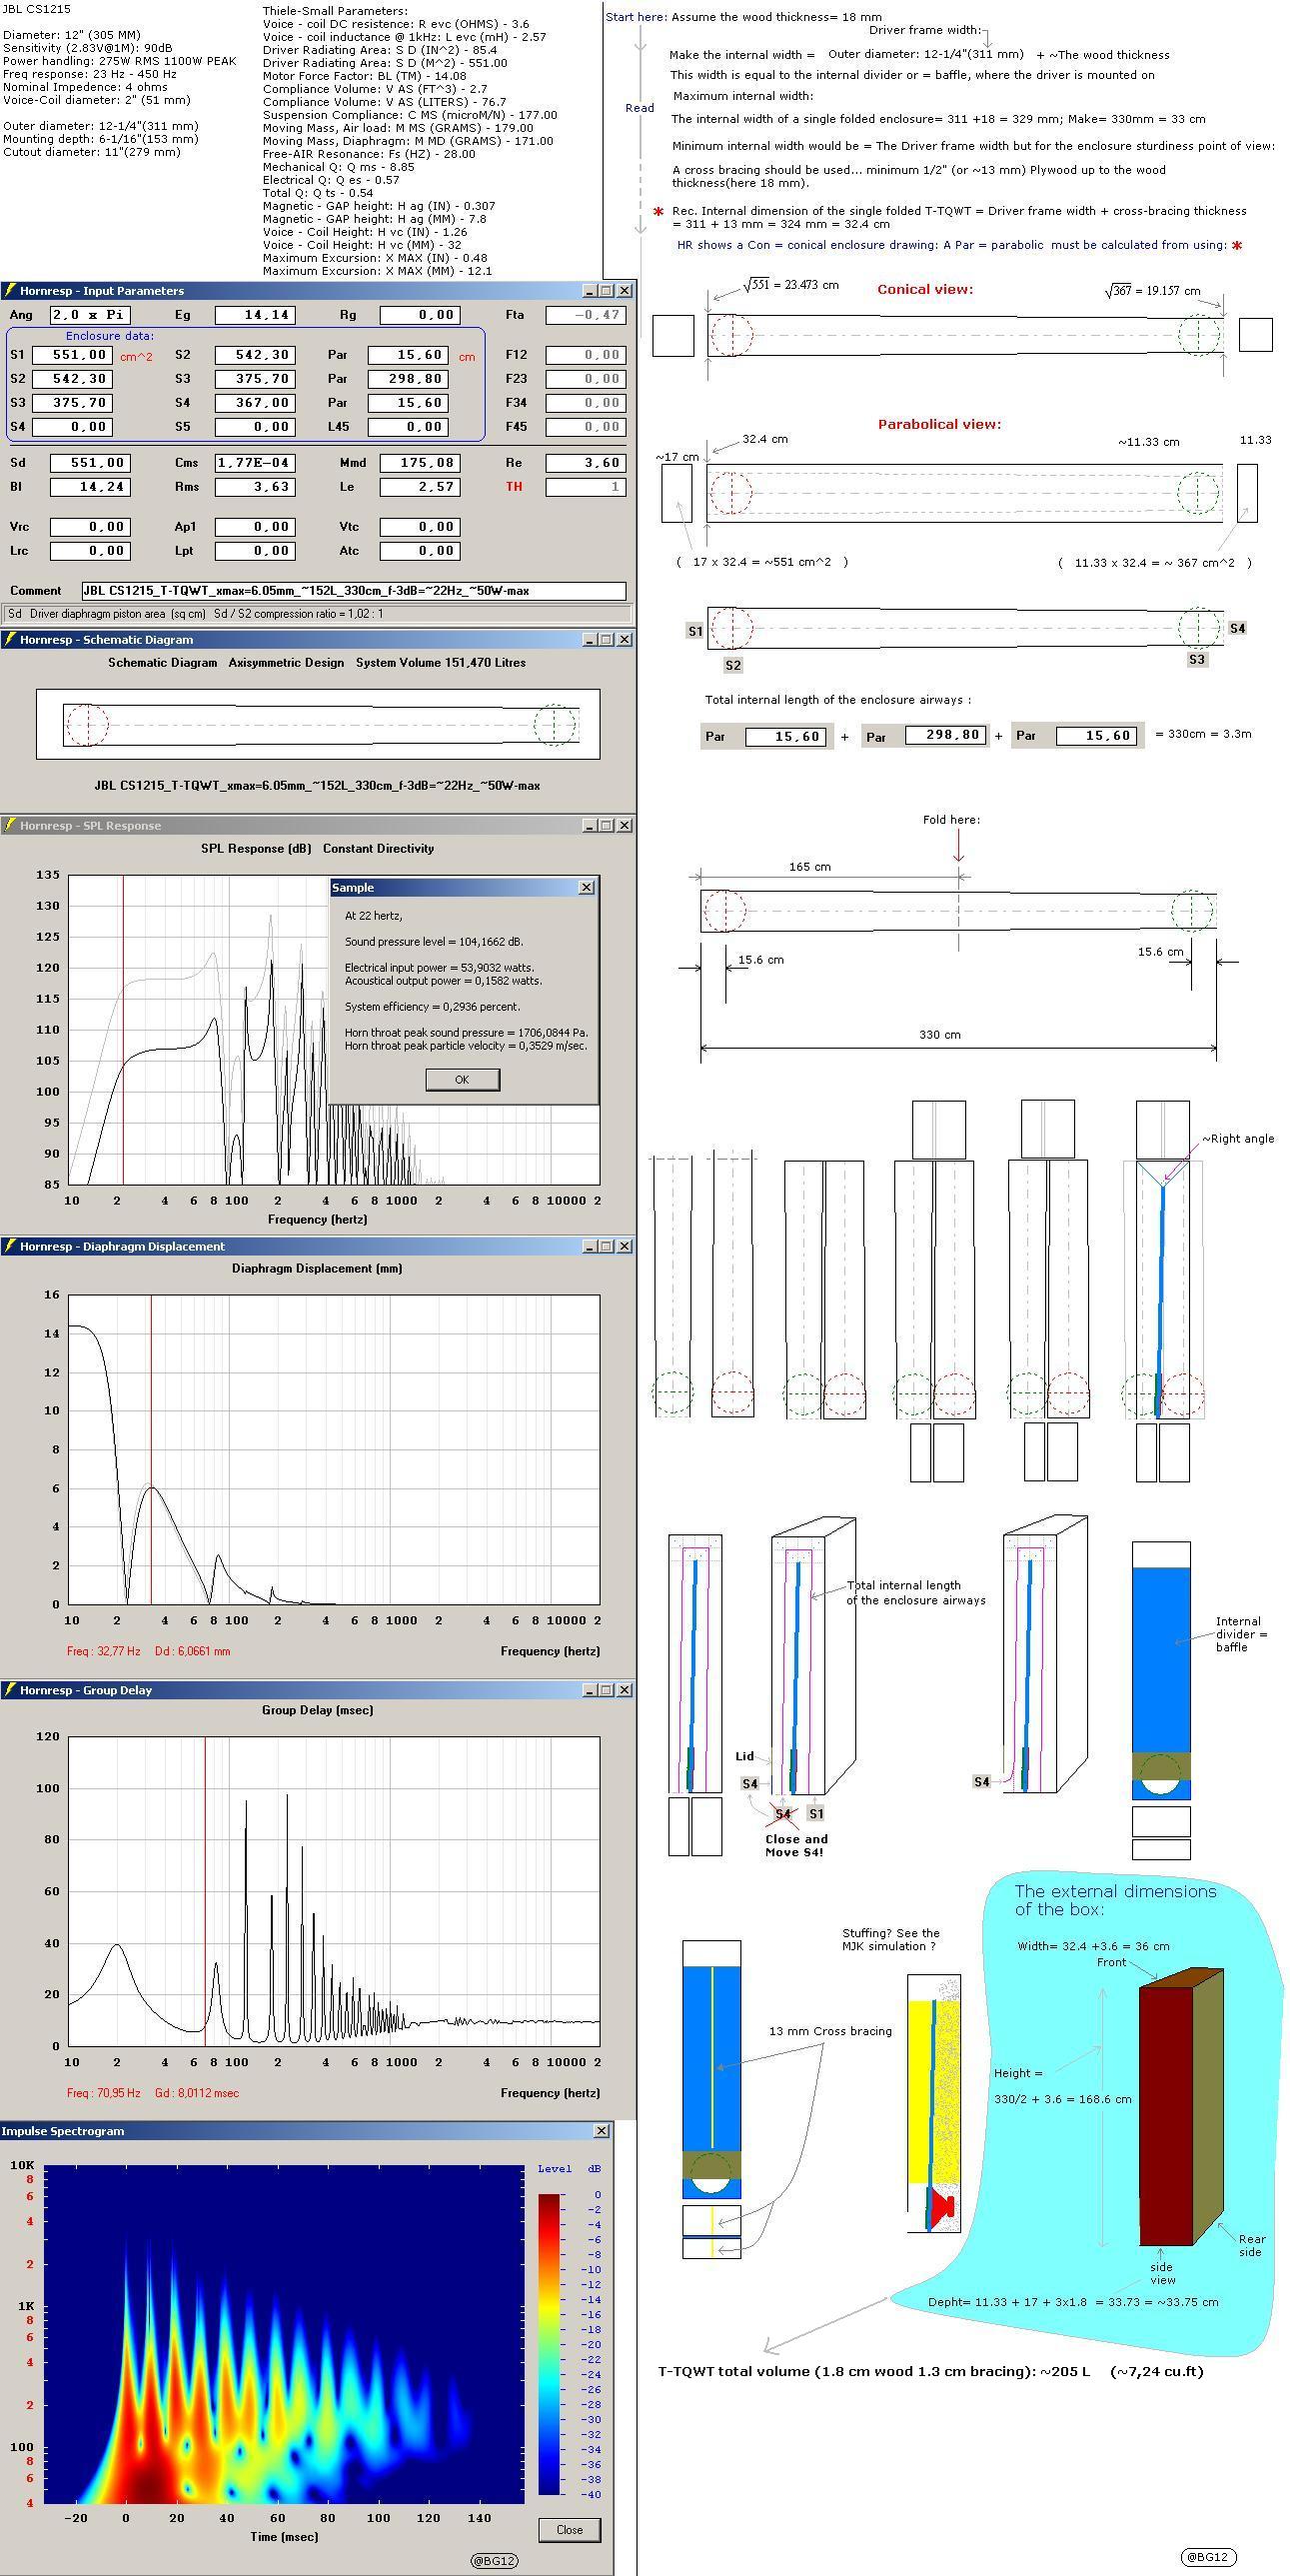Click the System Volume 151,470 Litres text
Screen dimensions: 1290x2576
point(441,663)
